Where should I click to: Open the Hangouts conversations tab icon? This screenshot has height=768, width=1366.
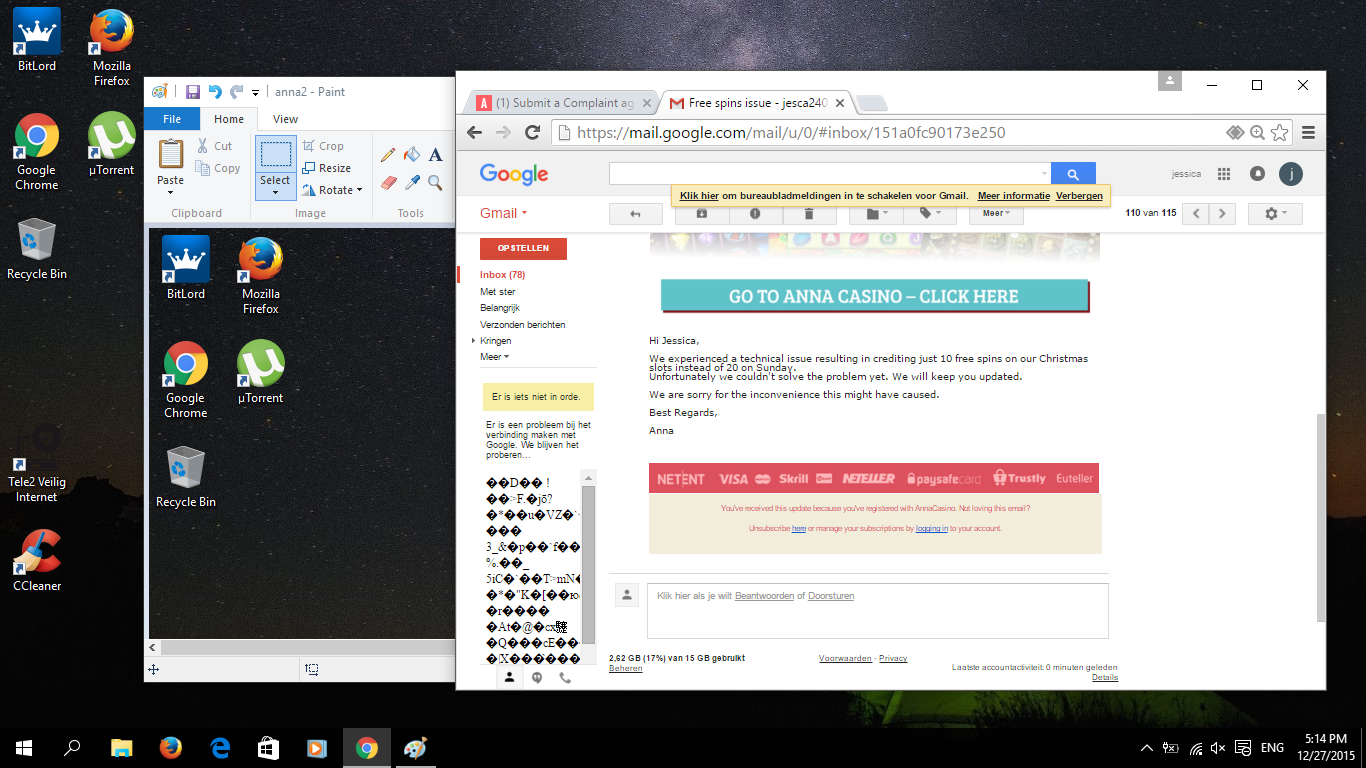coord(537,678)
